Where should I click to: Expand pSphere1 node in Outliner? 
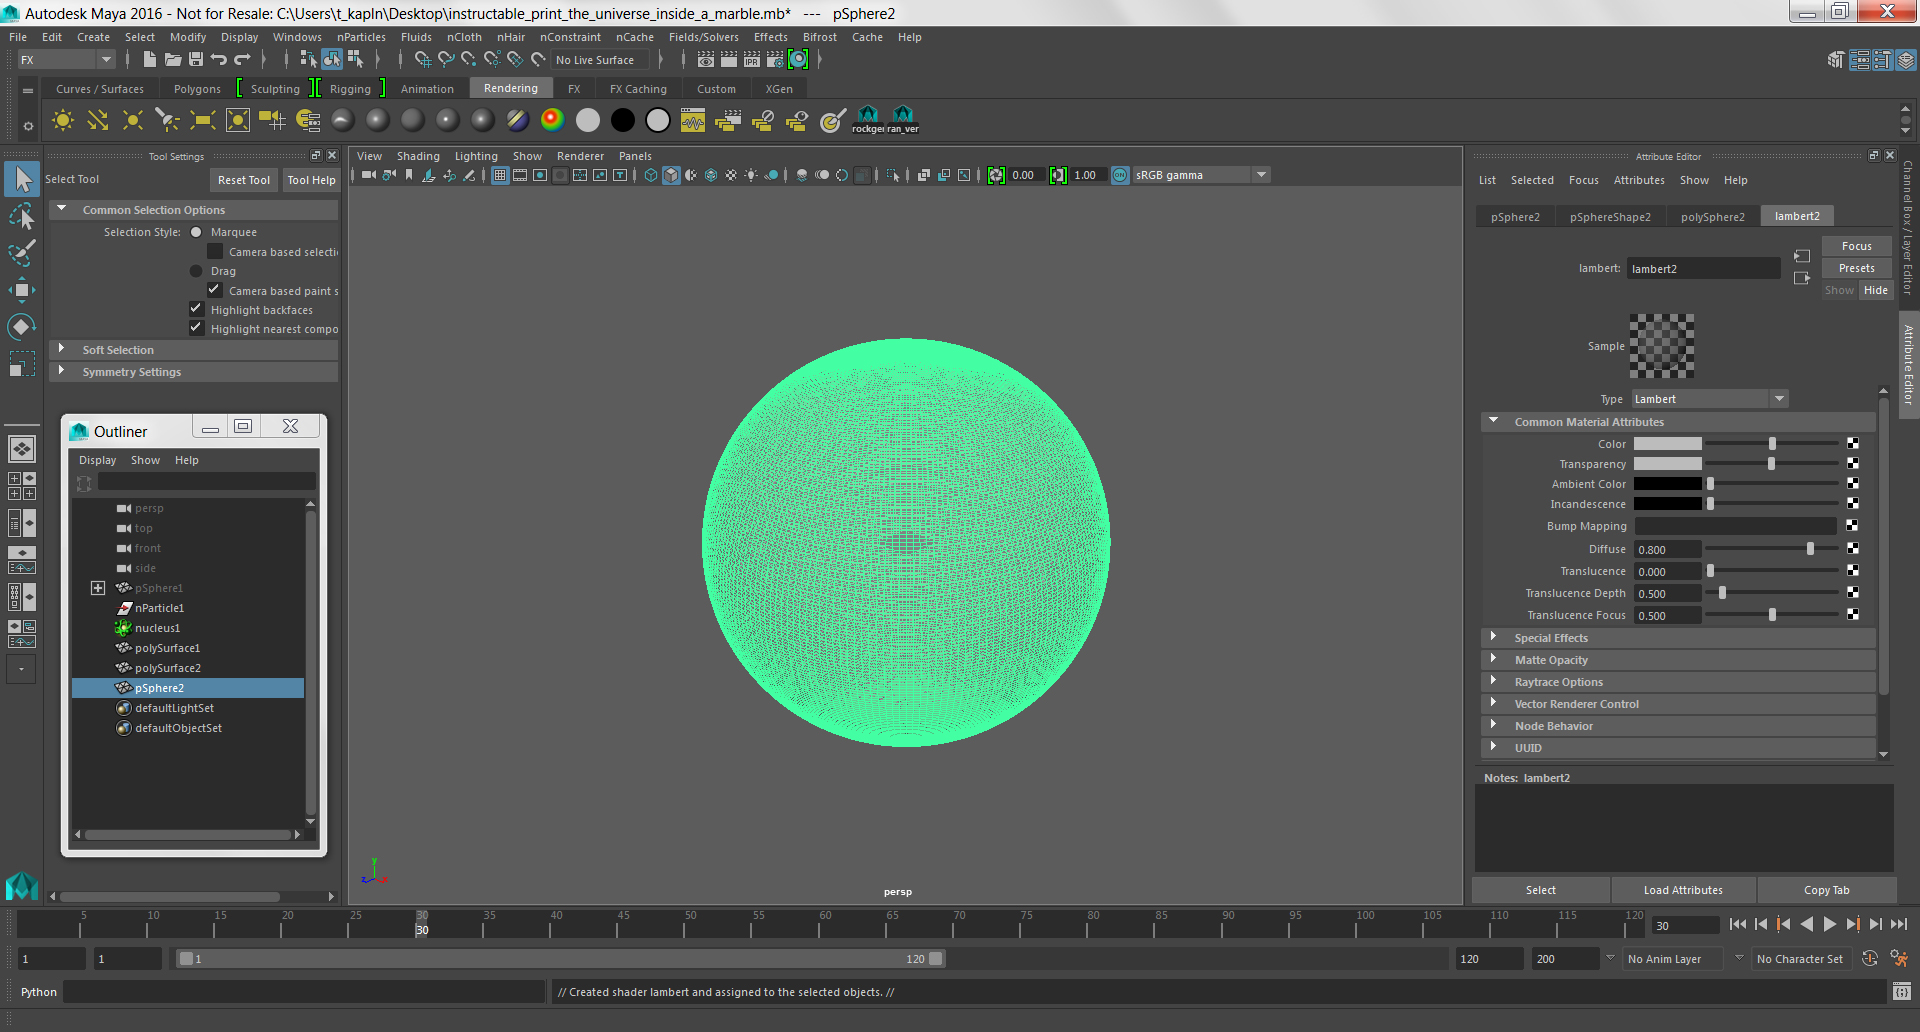(x=98, y=588)
